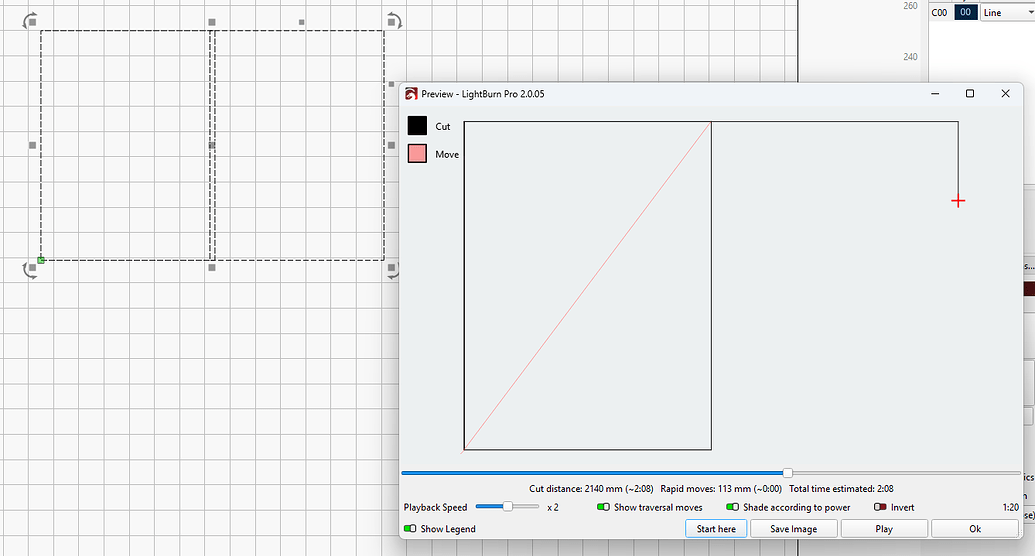This screenshot has width=1035, height=556.
Task: Select the C00 layer label
Action: [939, 13]
